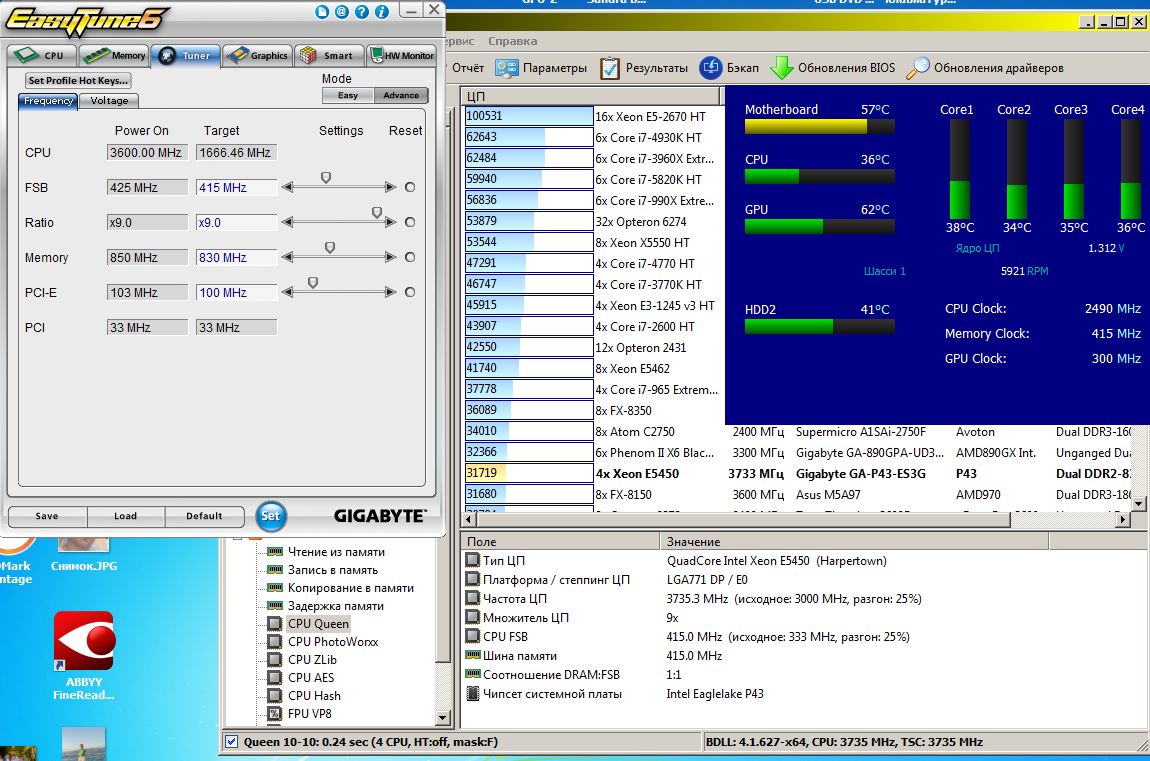
Task: Select the FPU VP8 benchmark
Action: coord(310,714)
